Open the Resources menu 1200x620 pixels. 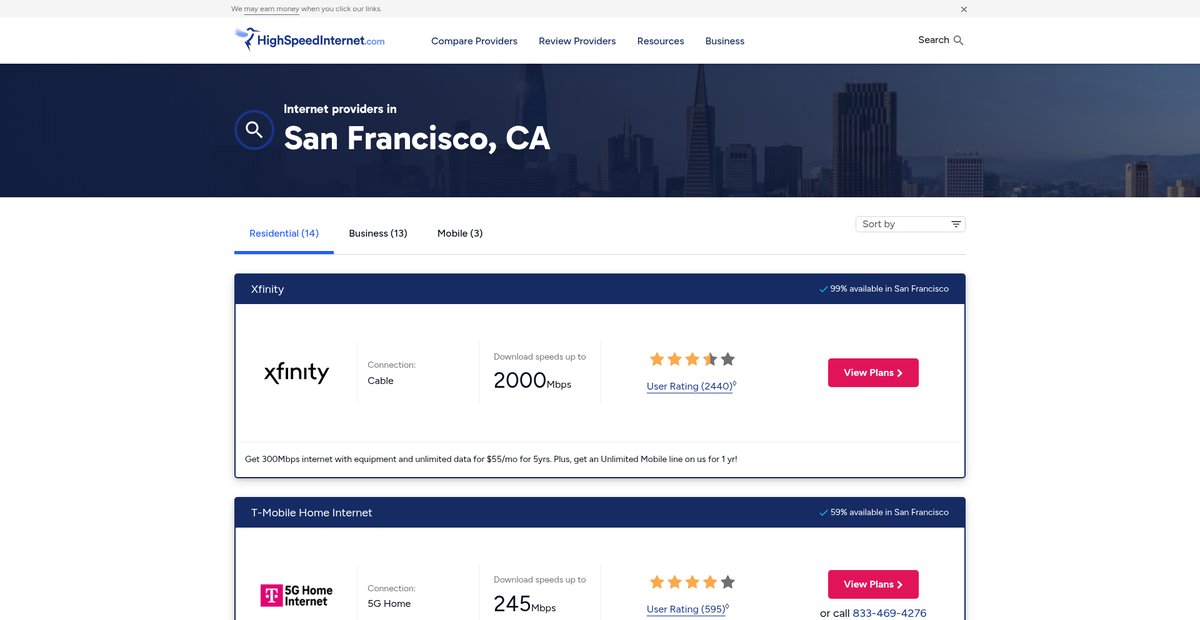661,41
